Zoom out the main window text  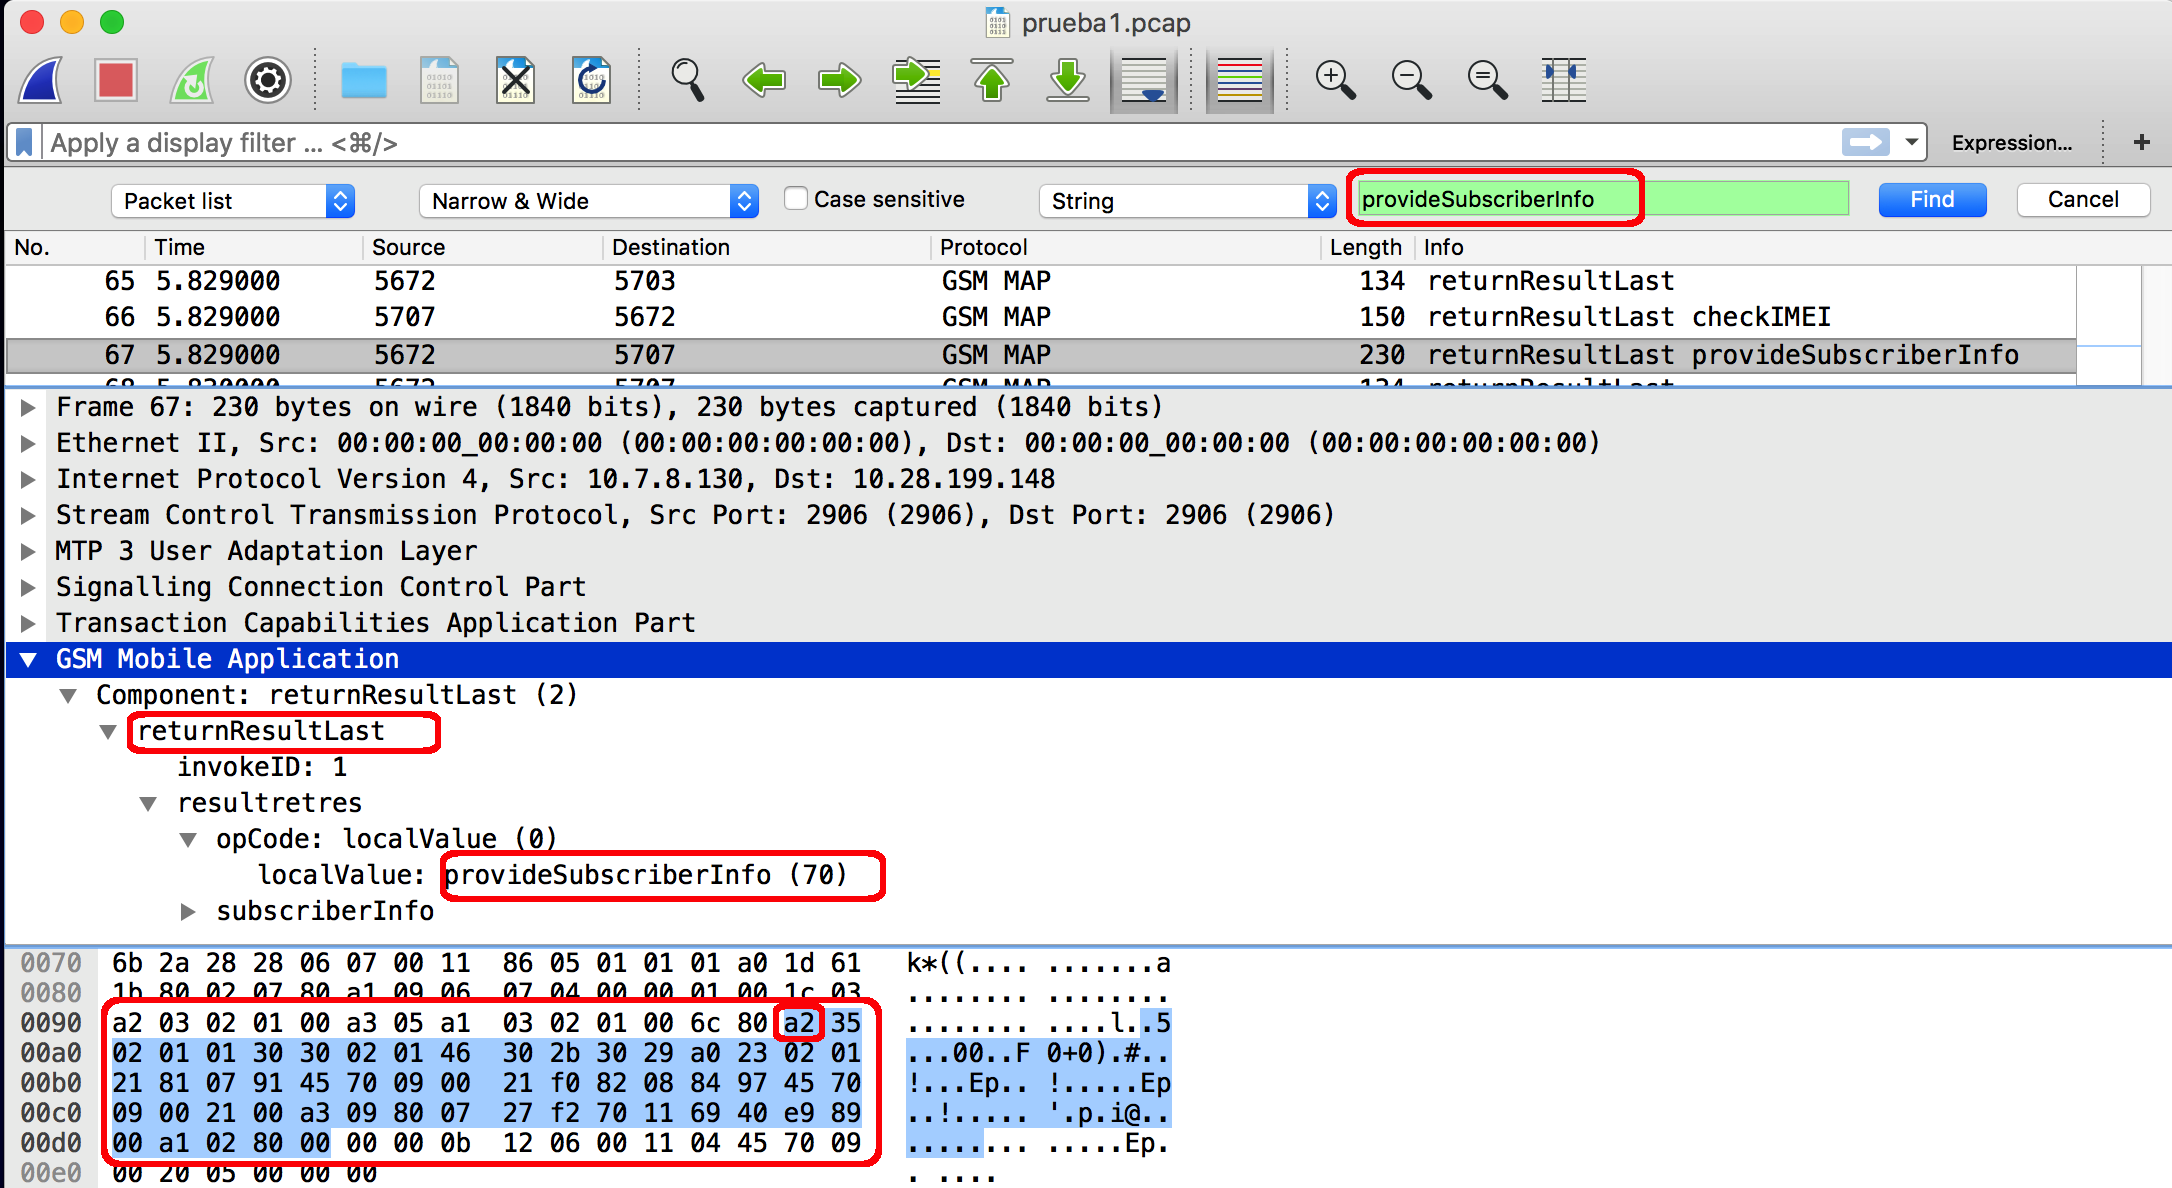[1412, 80]
